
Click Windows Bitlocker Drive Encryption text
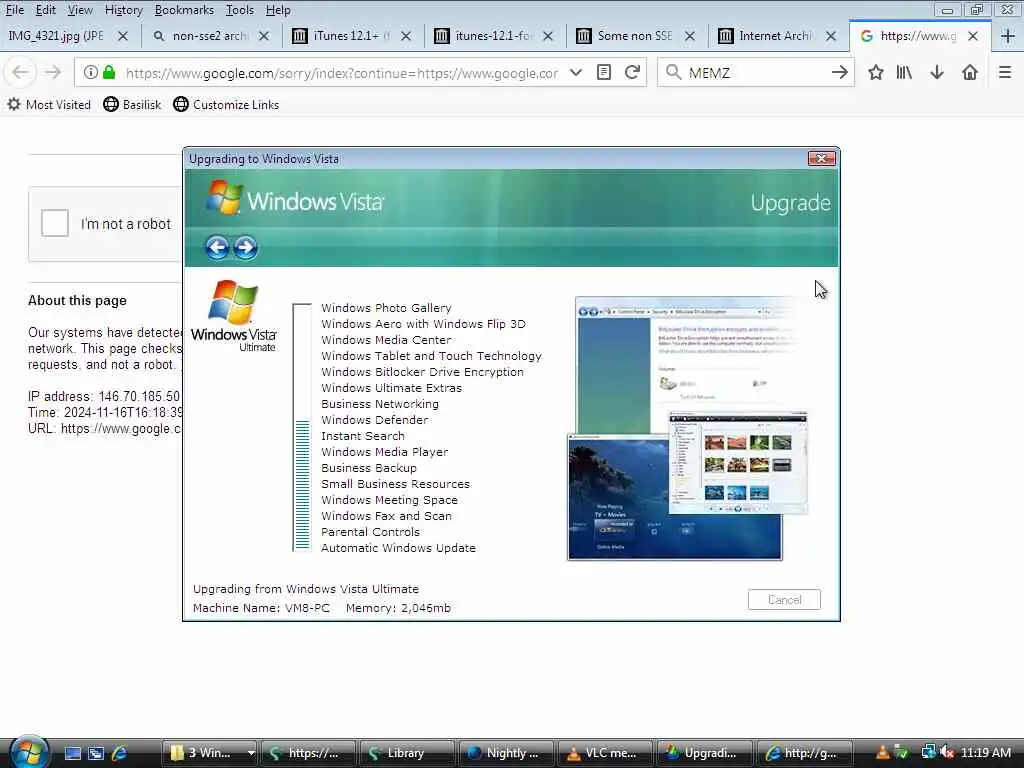pos(422,372)
